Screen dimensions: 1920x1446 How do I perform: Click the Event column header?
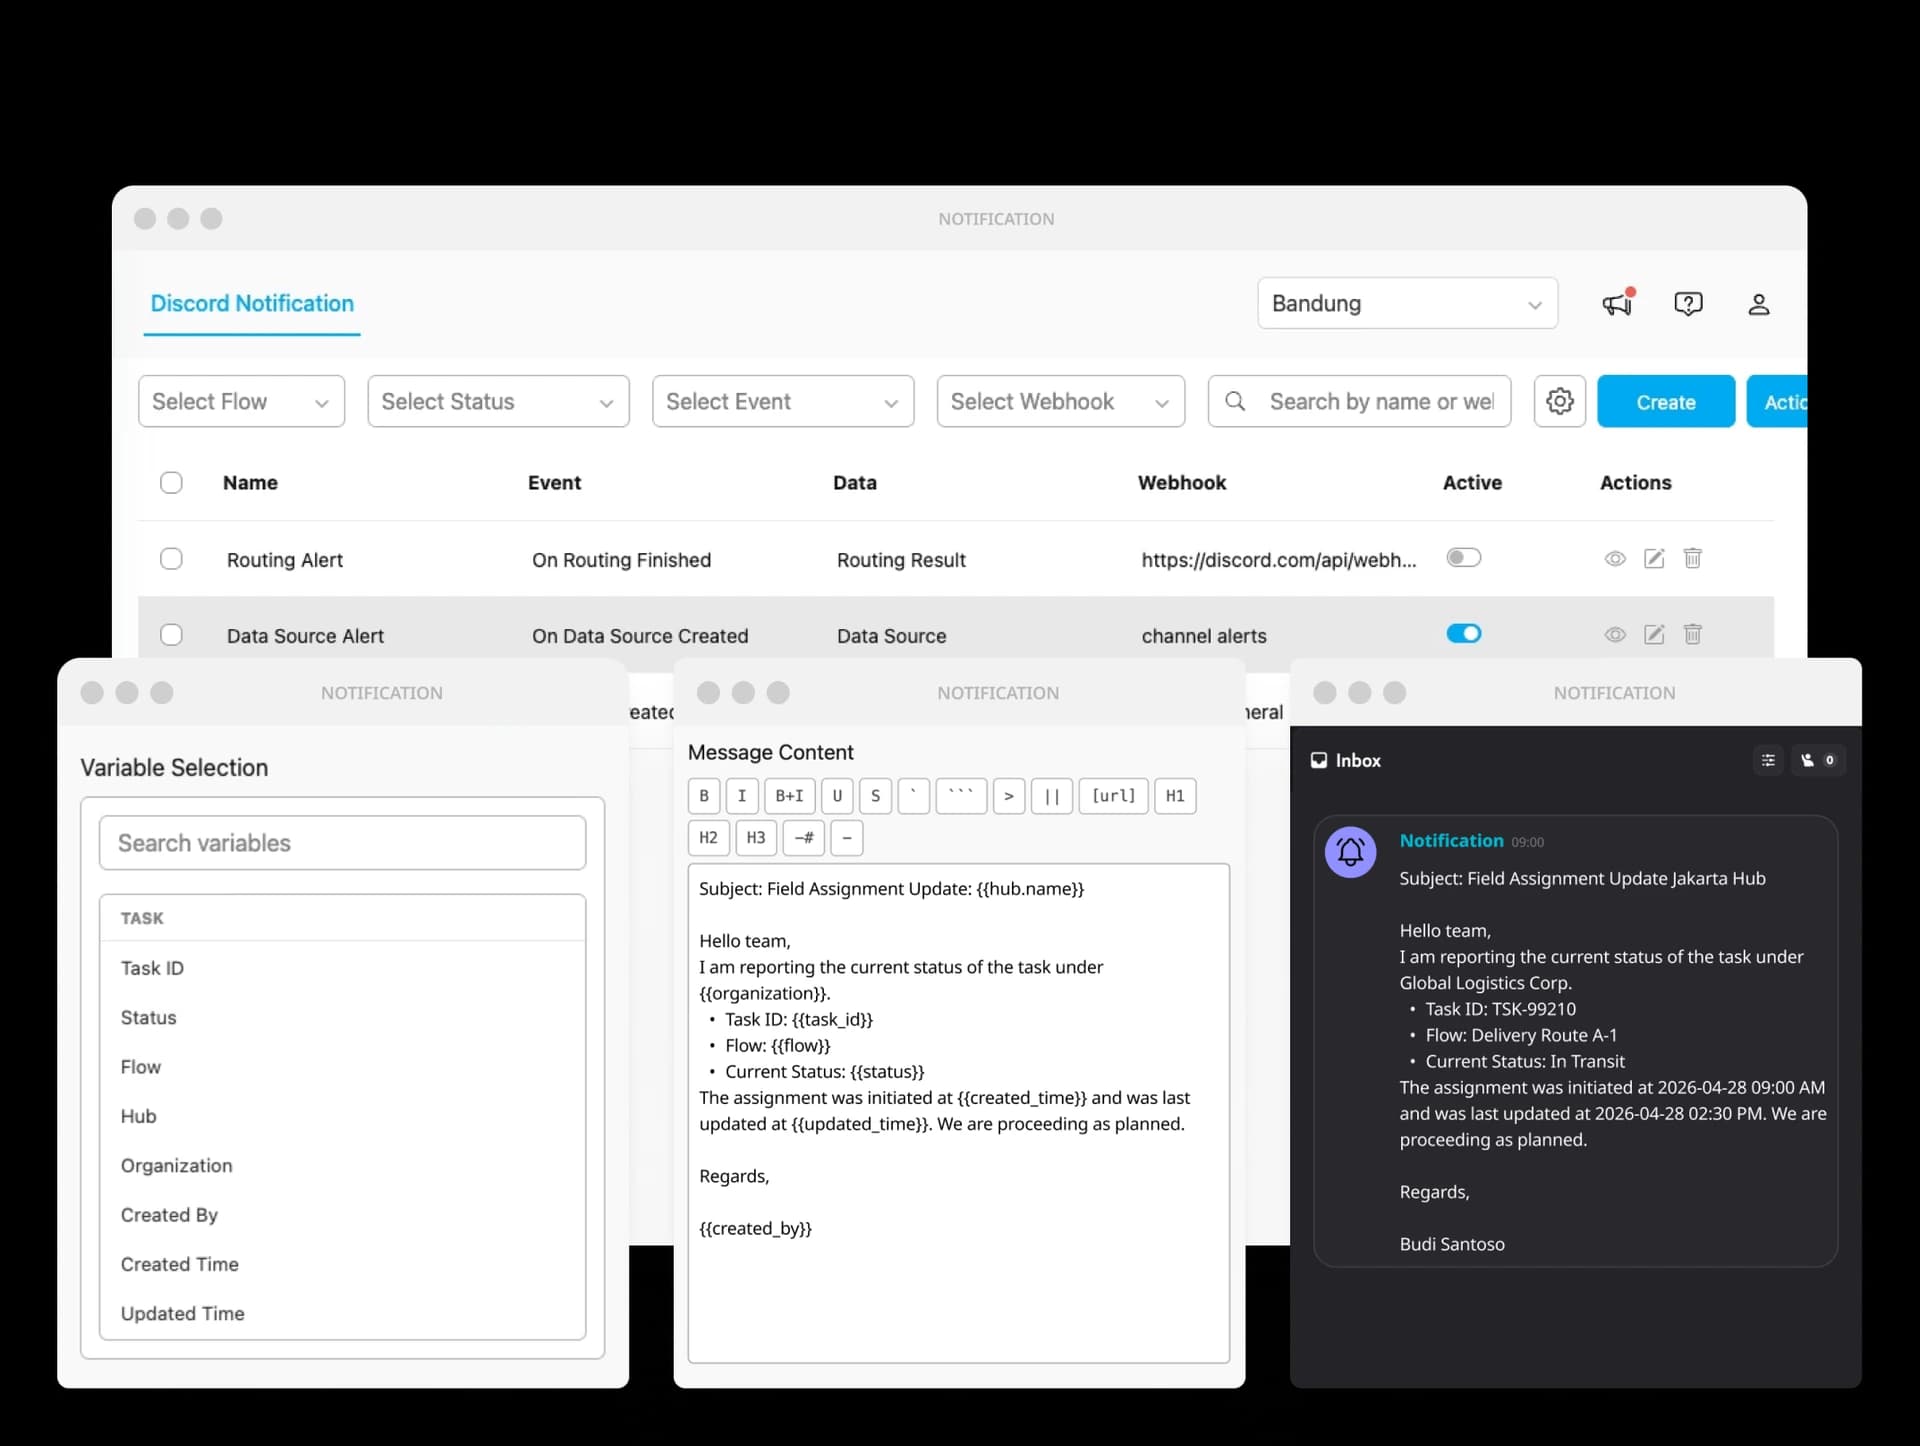554,483
